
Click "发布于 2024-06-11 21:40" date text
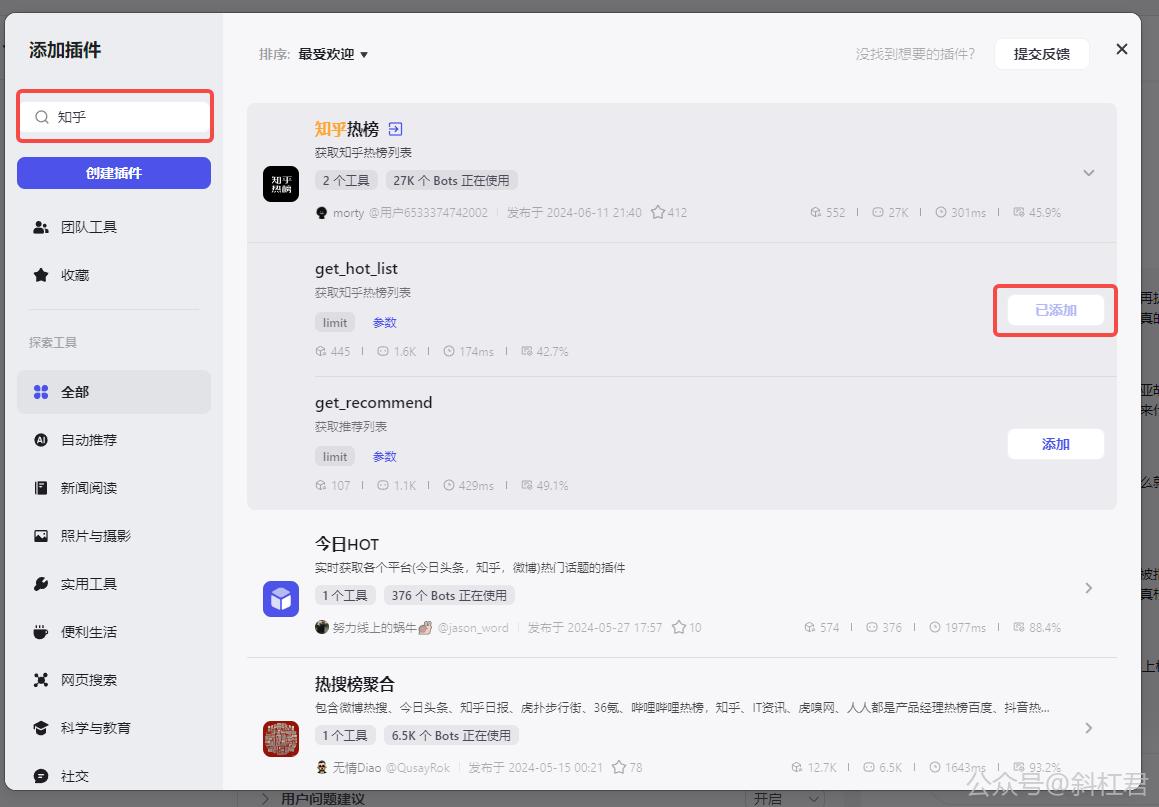[x=574, y=213]
